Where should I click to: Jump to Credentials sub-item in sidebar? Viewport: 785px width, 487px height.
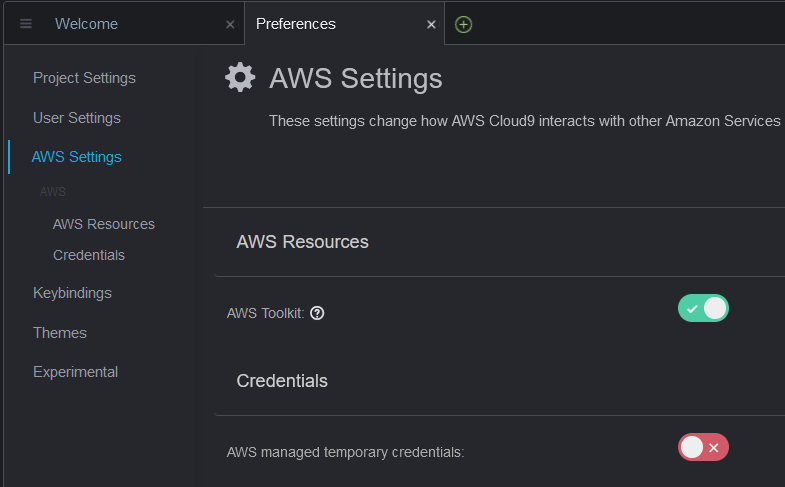[x=89, y=255]
